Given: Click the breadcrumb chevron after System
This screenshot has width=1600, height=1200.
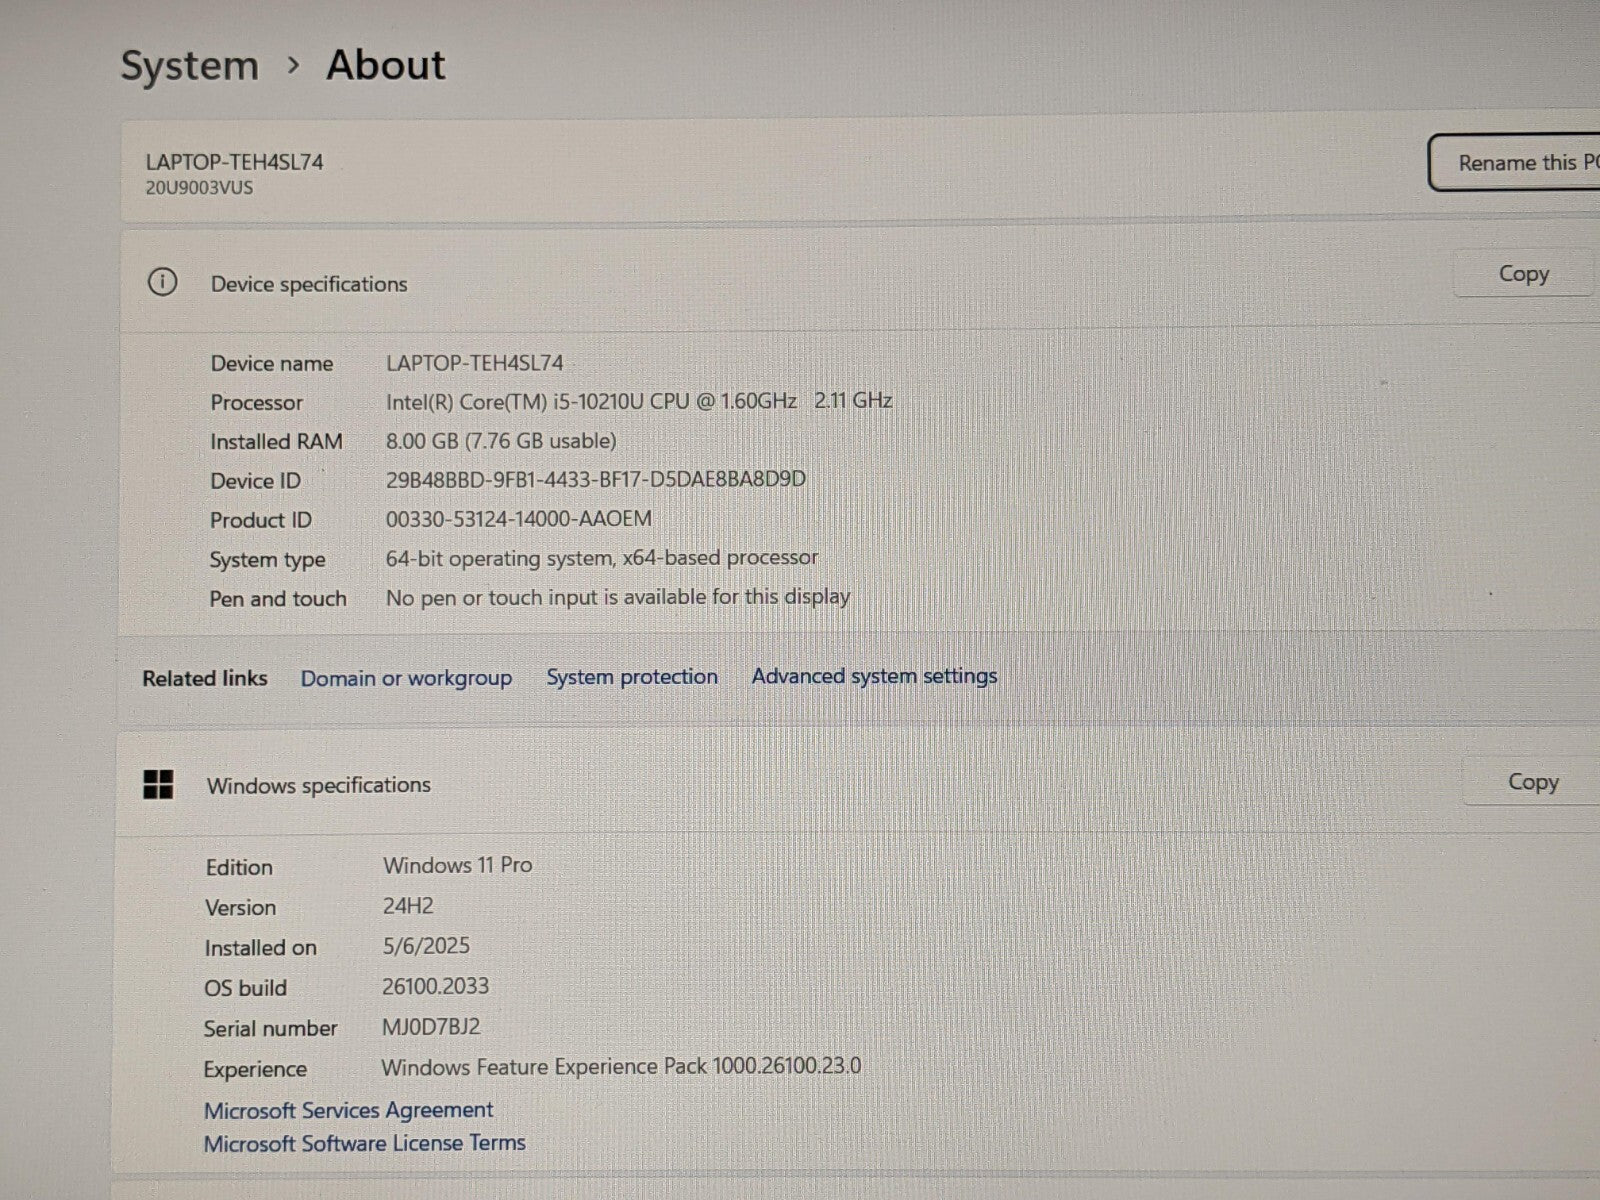Looking at the screenshot, I should [293, 65].
